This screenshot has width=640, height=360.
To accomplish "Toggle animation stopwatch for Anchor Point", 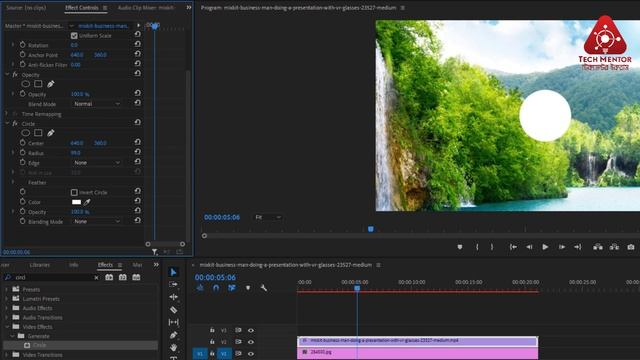I will pyautogui.click(x=22, y=54).
